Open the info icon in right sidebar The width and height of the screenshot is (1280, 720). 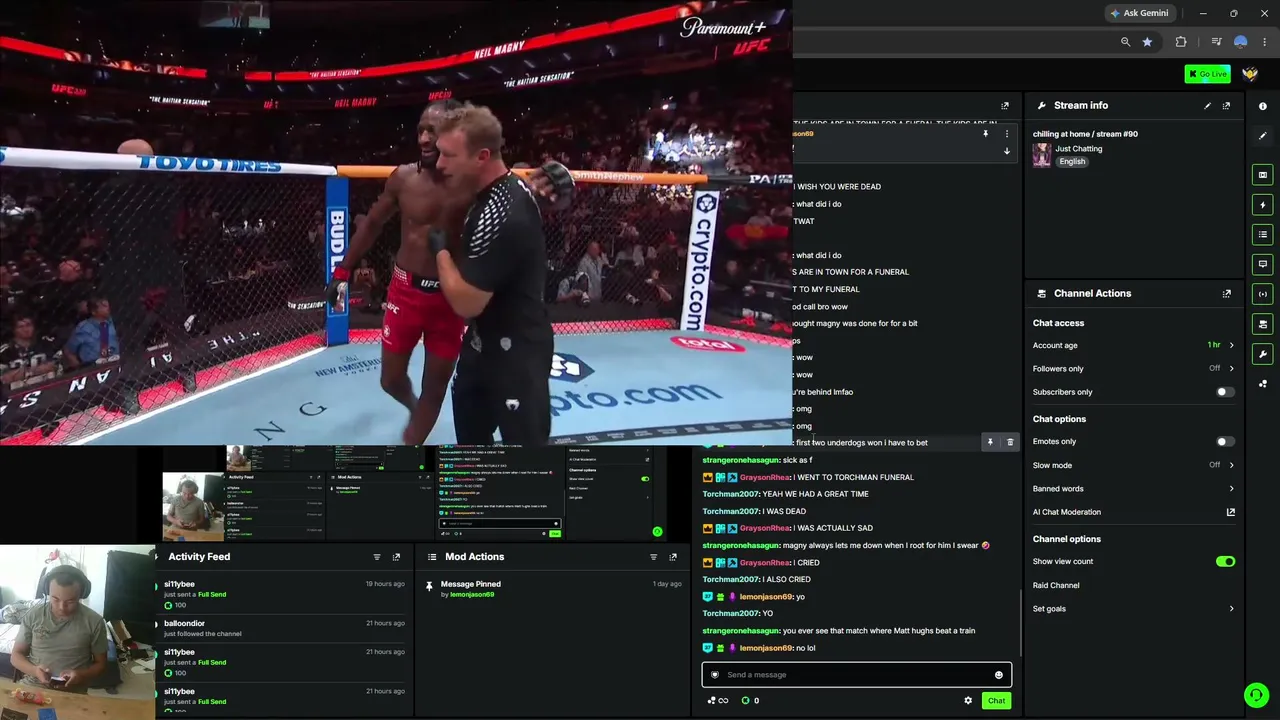pyautogui.click(x=1263, y=106)
